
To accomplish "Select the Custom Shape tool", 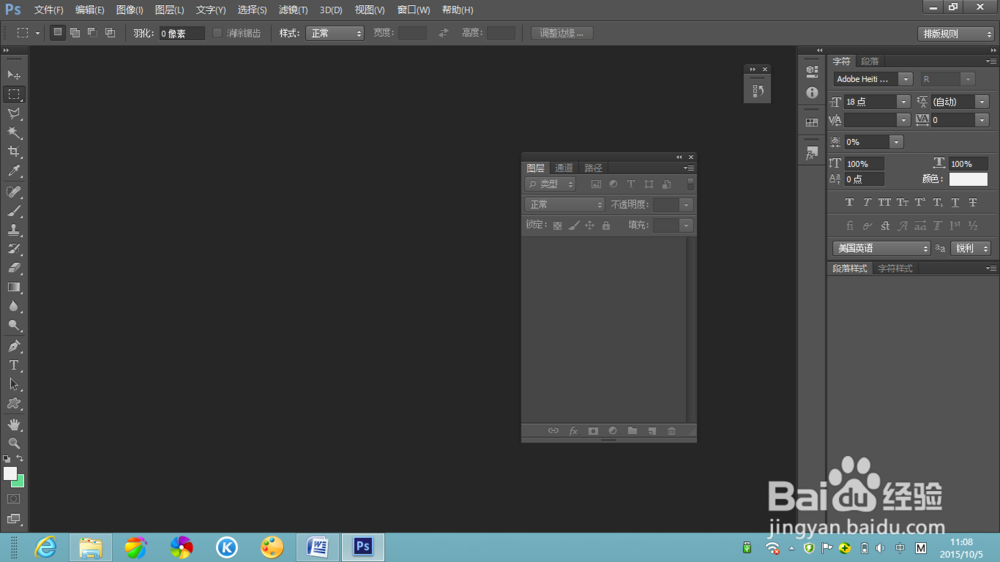I will pyautogui.click(x=14, y=404).
